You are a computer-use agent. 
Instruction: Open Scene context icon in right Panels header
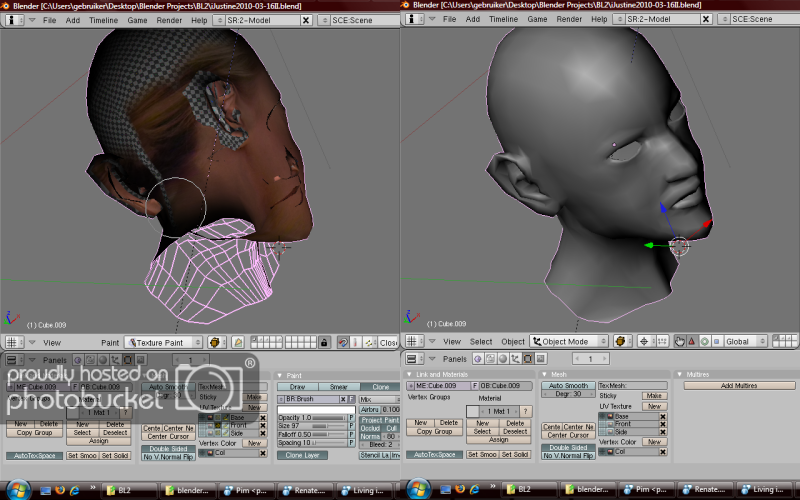coord(541,359)
